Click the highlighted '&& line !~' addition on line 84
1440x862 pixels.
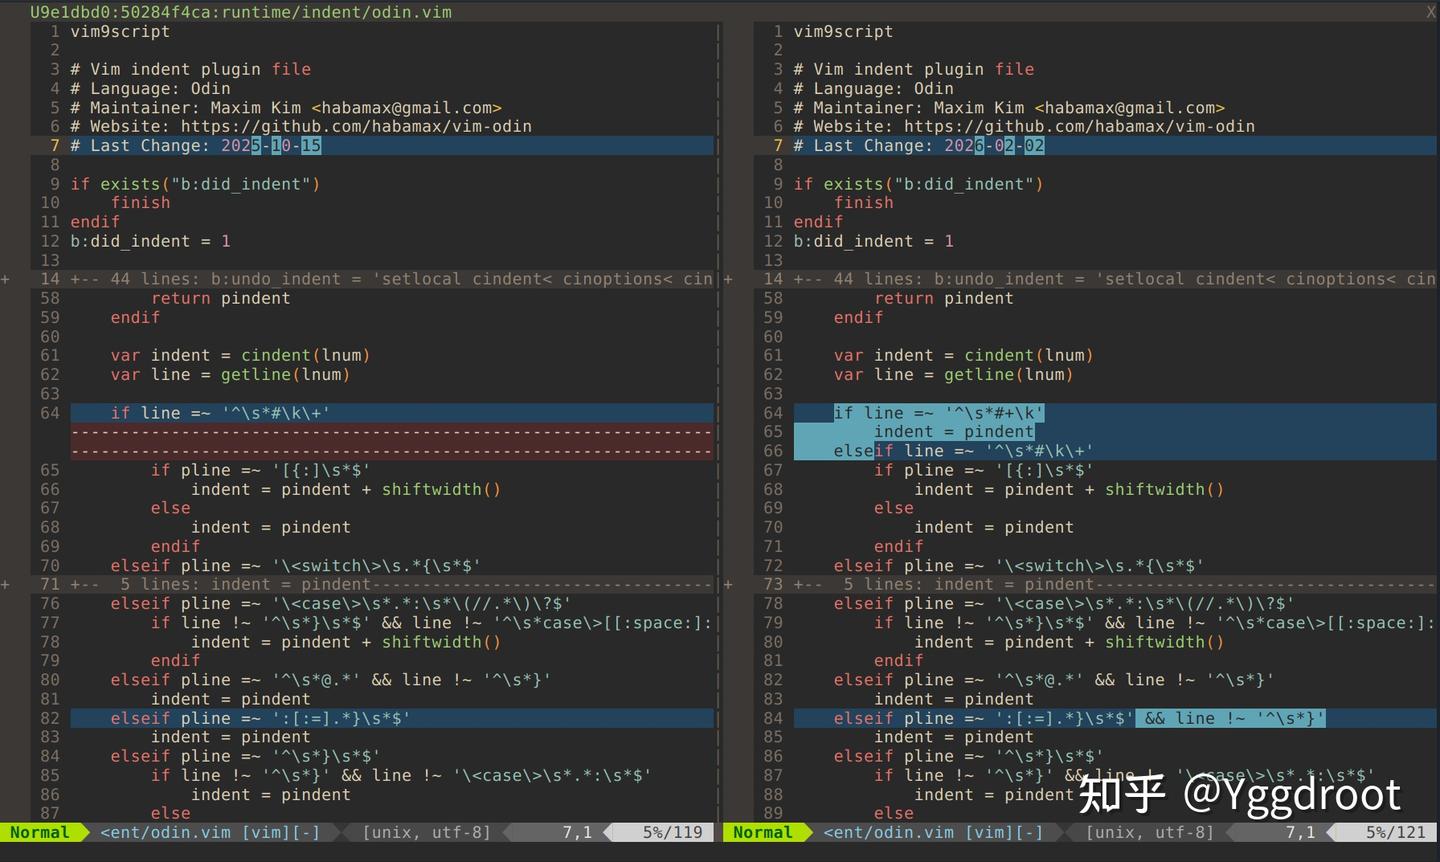coord(1230,718)
